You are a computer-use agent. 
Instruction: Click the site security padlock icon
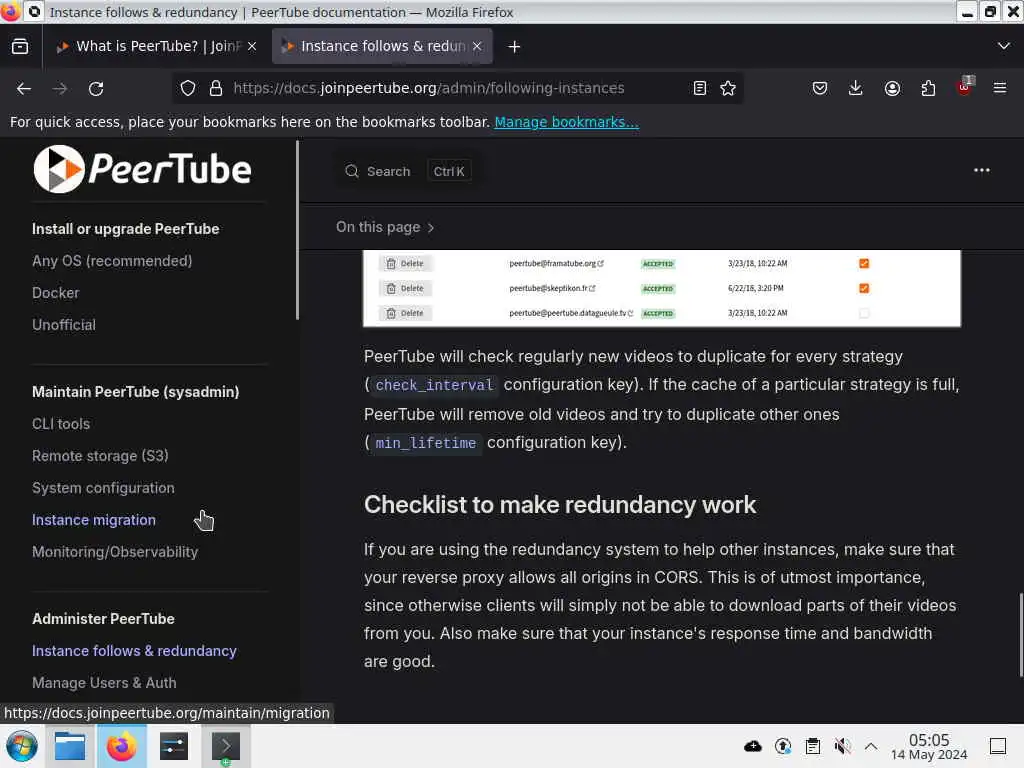coord(216,88)
